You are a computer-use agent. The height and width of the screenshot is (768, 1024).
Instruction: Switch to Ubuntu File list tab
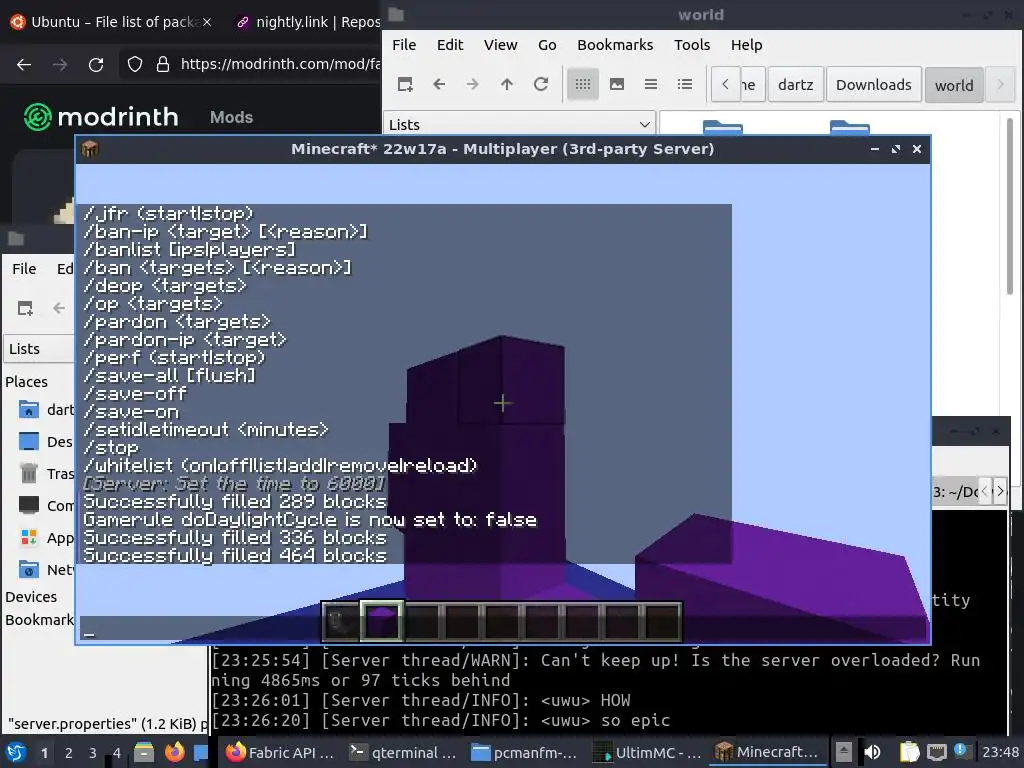[x=111, y=22]
